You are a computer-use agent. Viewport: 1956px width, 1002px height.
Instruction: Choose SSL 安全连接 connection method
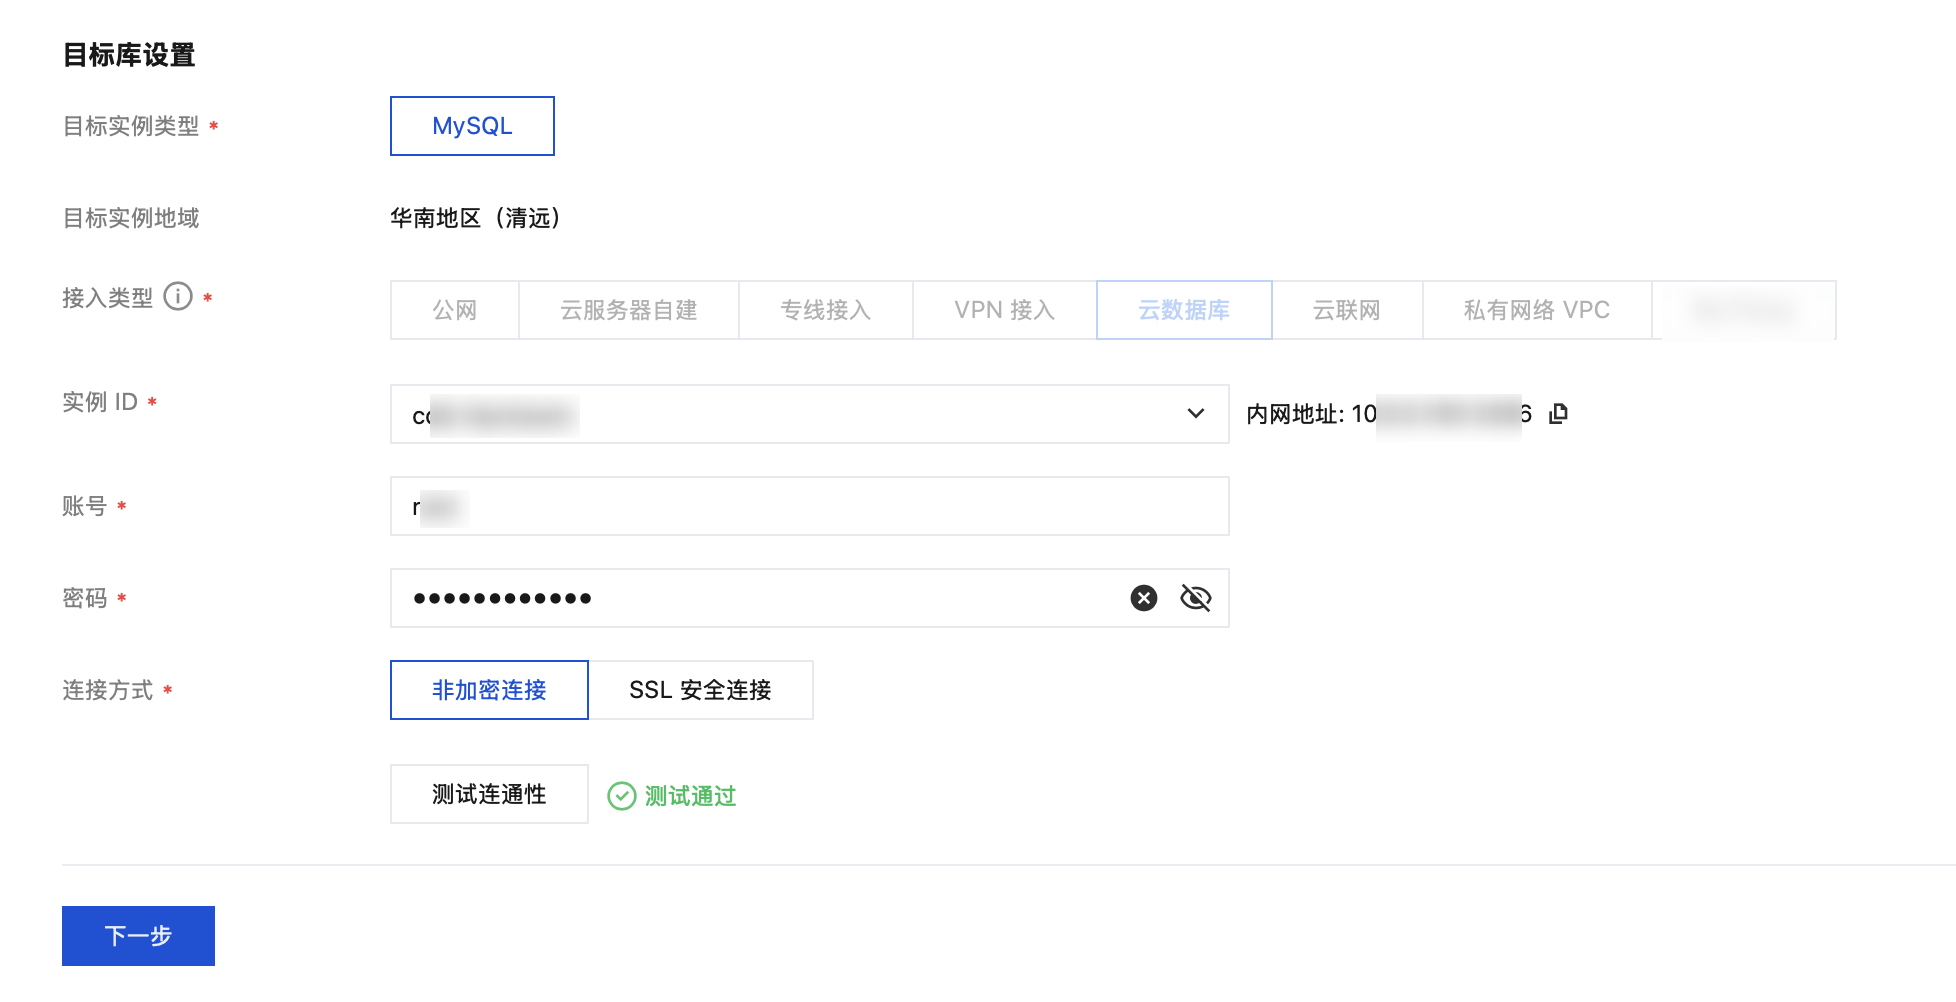[700, 690]
